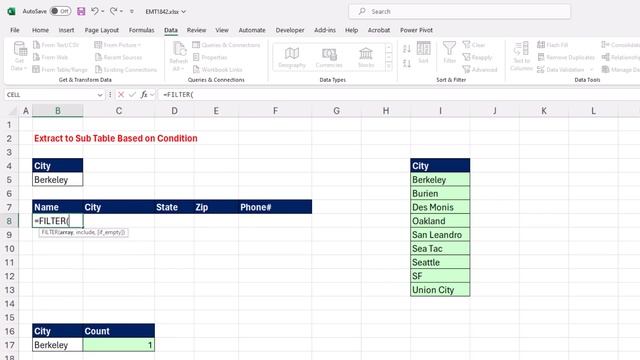
Task: Click column F header
Action: click(275, 111)
